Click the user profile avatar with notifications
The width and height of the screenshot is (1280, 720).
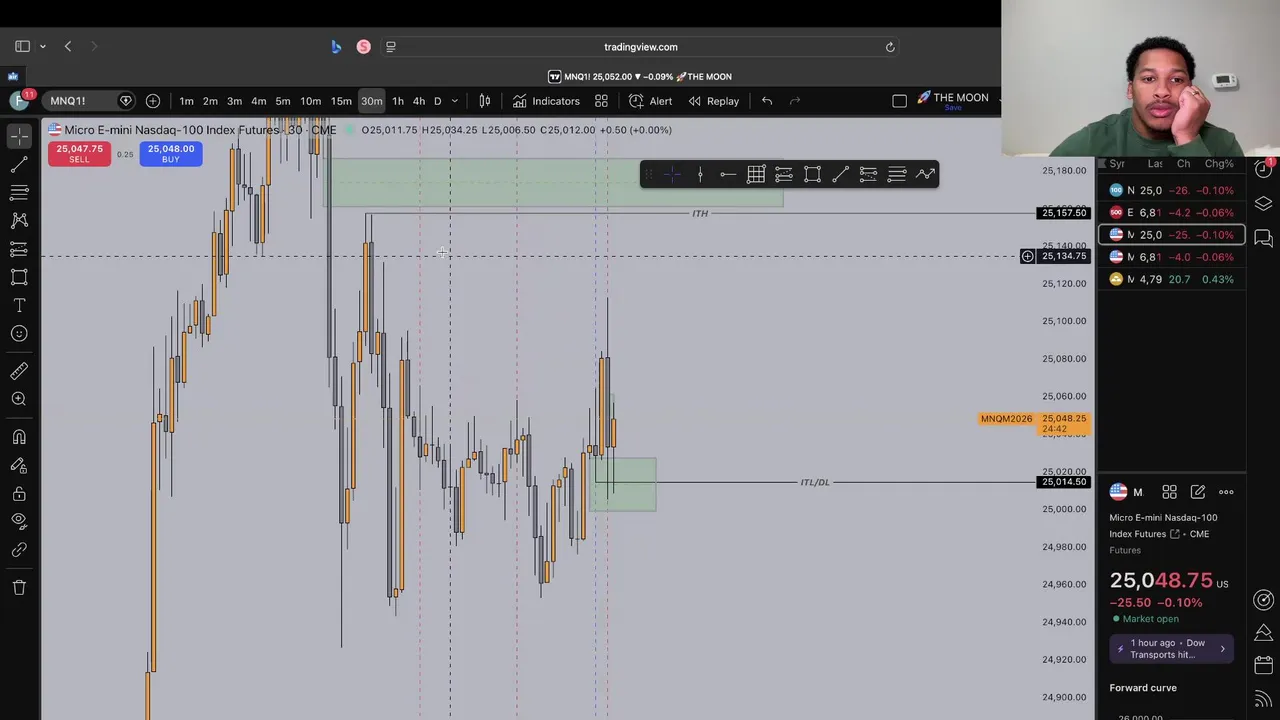[18, 101]
